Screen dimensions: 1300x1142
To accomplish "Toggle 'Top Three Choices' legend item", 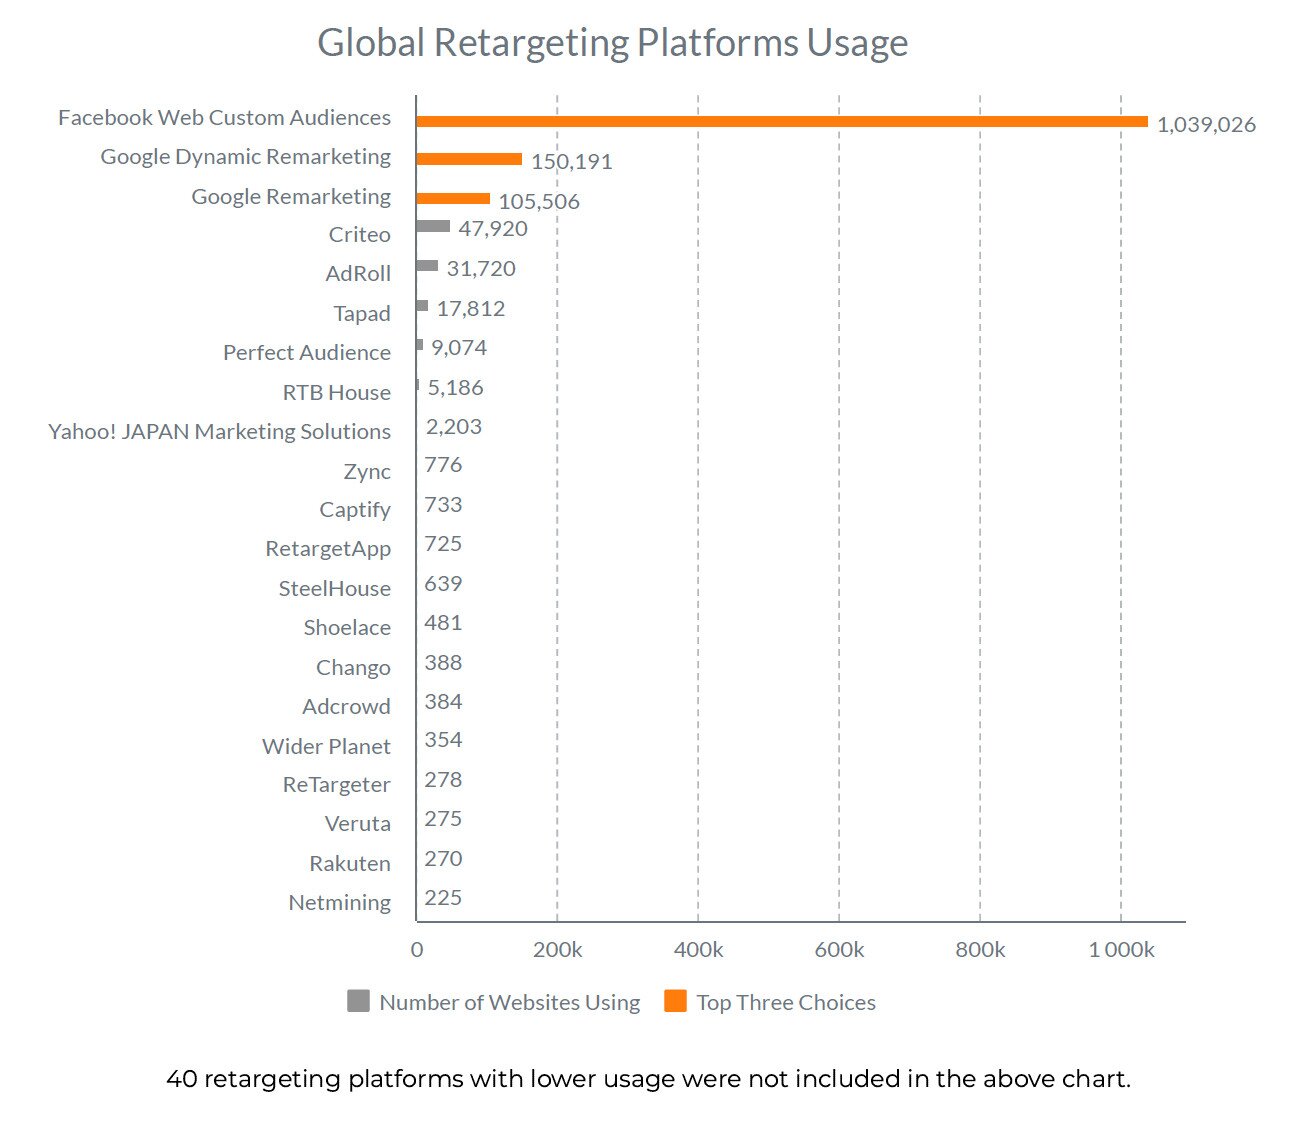I will point(770,1002).
